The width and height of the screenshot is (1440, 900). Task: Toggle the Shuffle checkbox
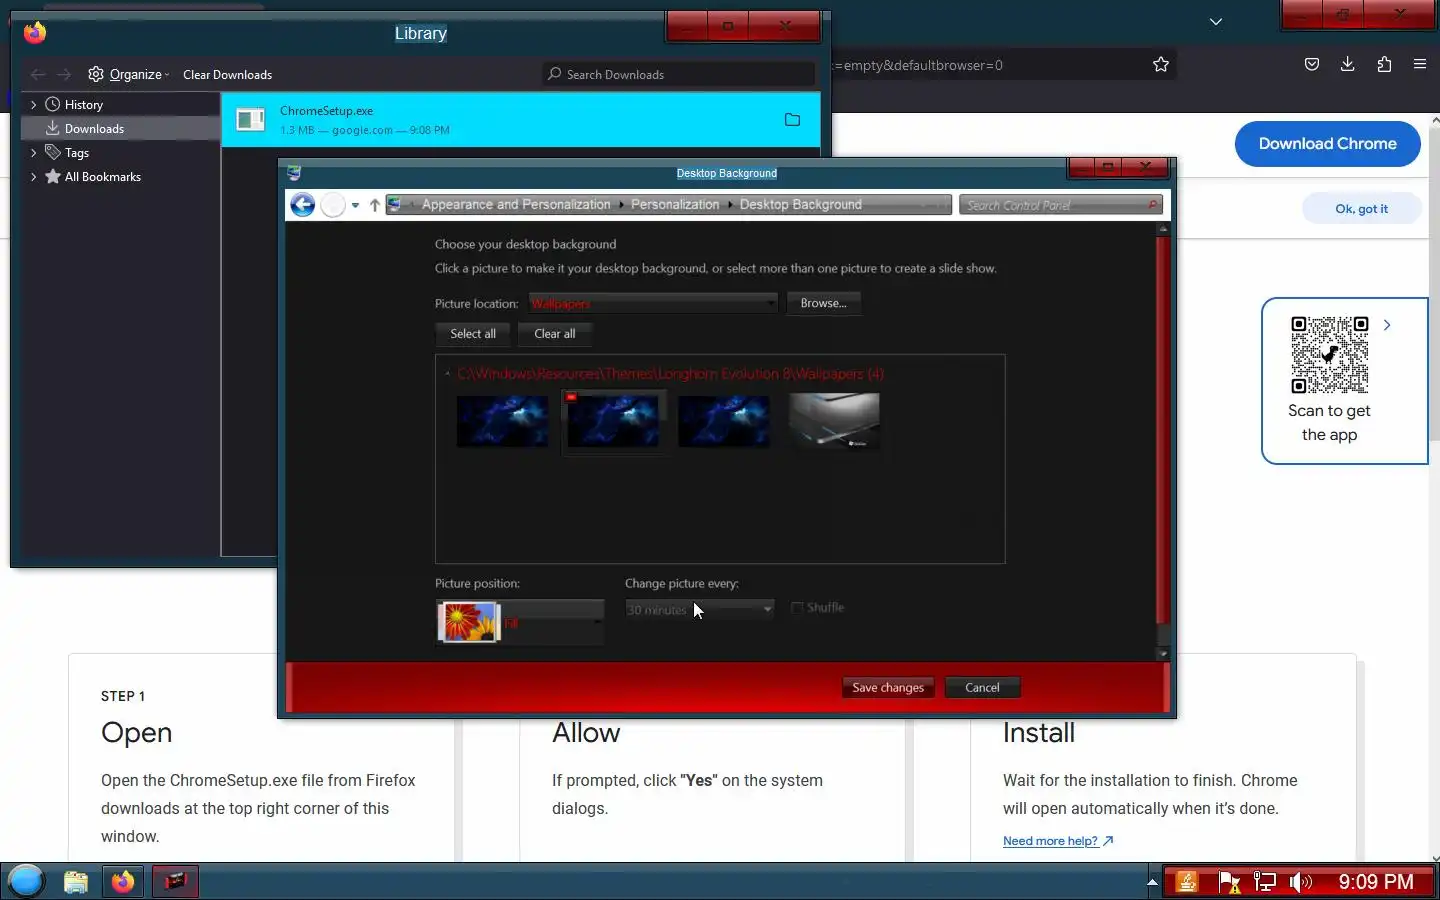click(797, 608)
